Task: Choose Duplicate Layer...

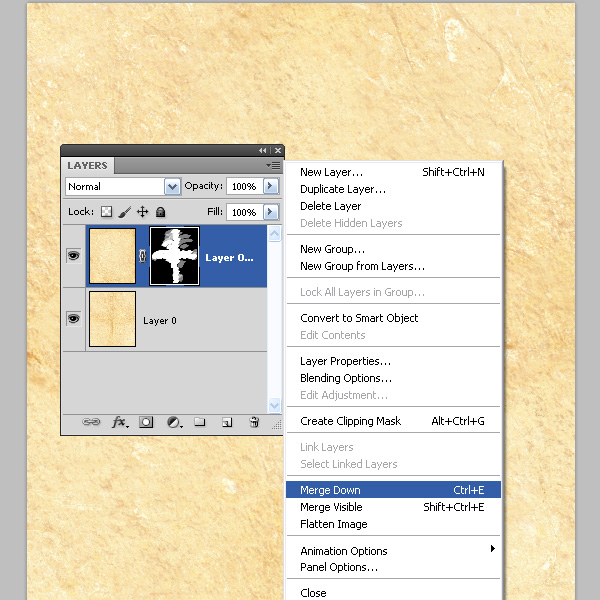Action: point(393,189)
